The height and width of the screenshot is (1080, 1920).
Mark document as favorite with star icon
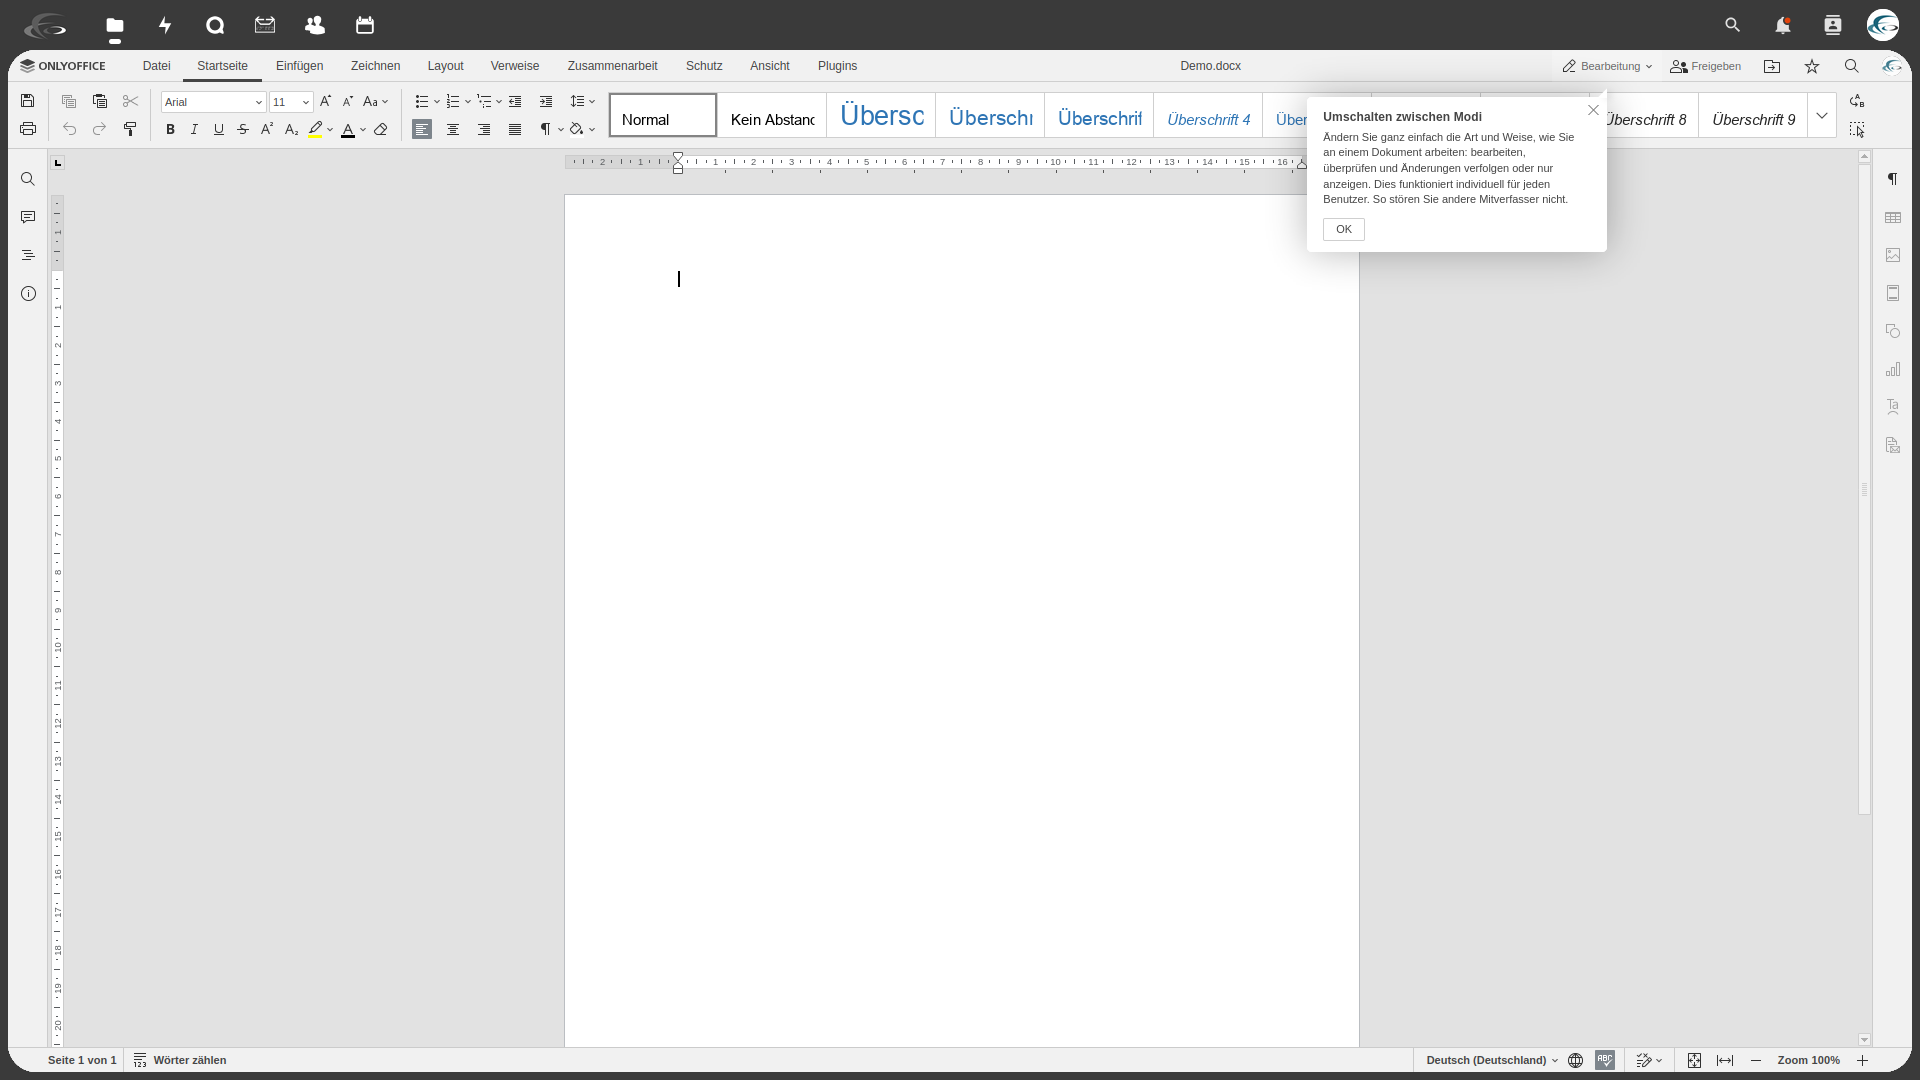click(x=1812, y=66)
